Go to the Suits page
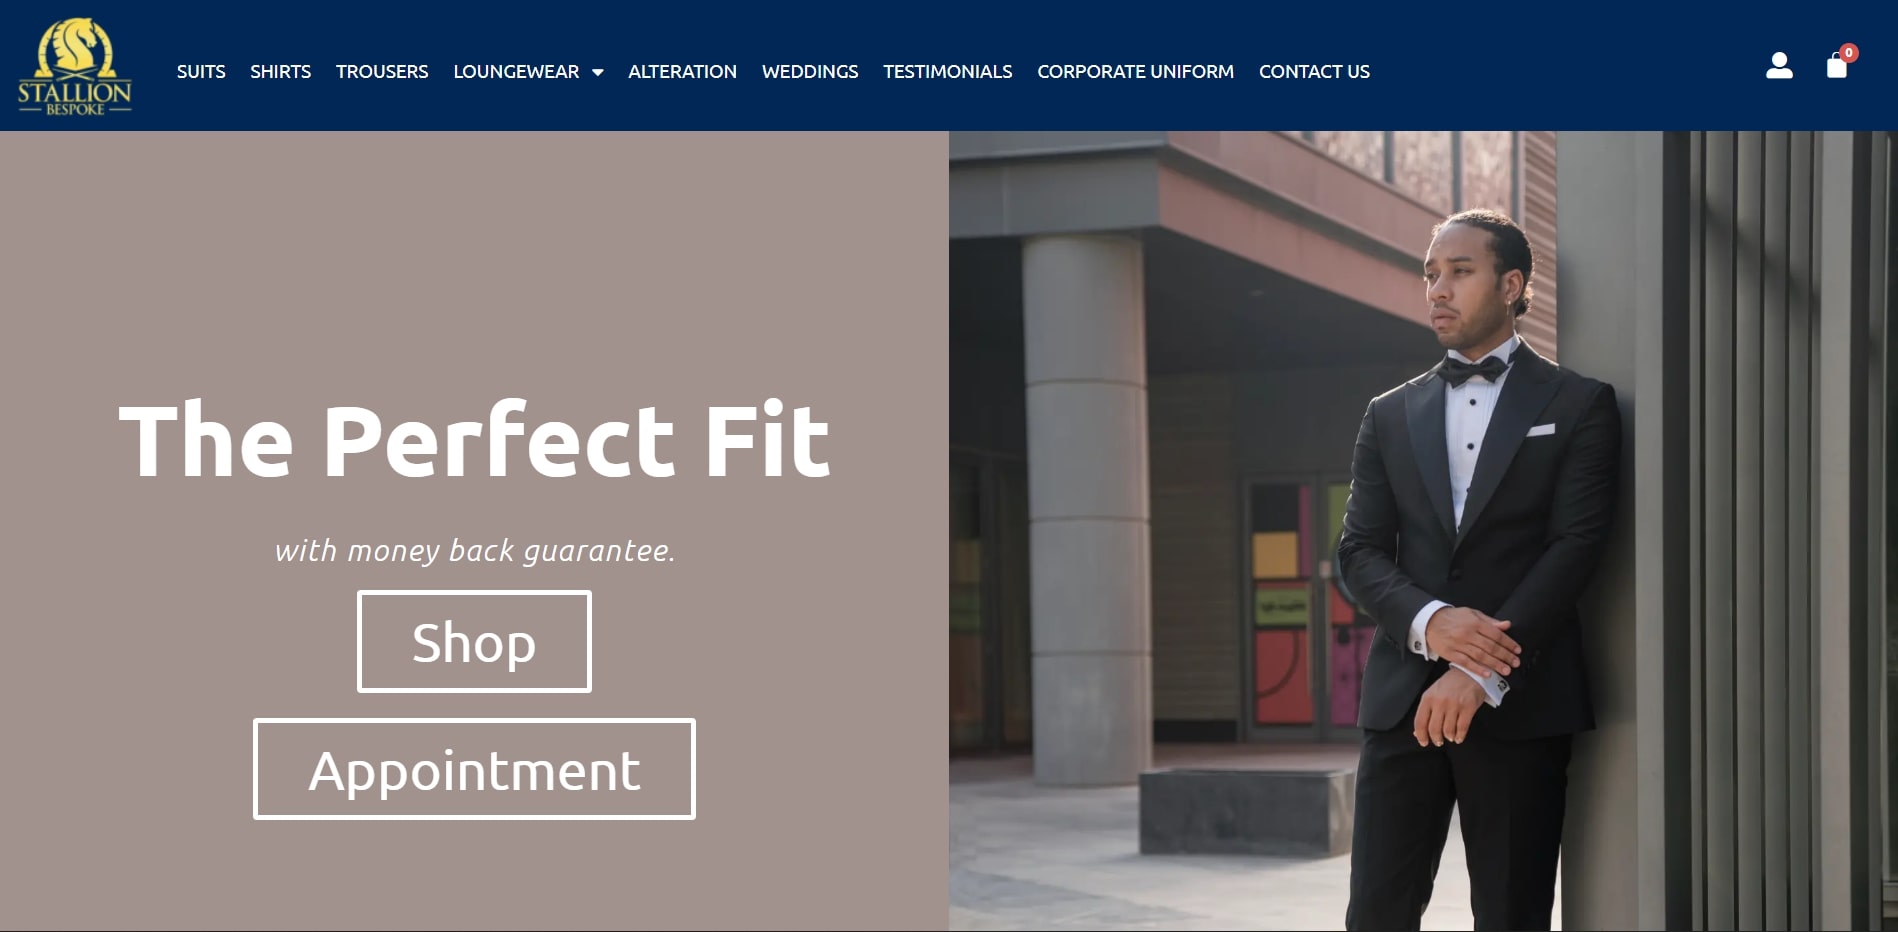The height and width of the screenshot is (932, 1898). click(201, 72)
